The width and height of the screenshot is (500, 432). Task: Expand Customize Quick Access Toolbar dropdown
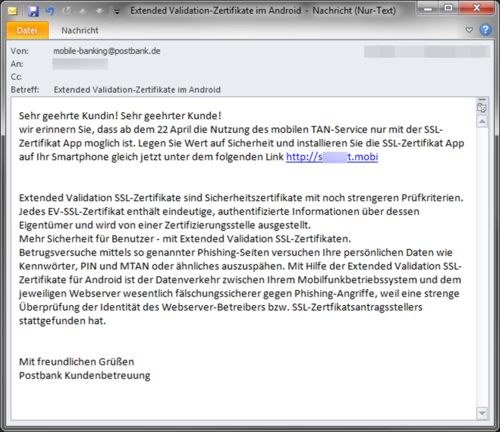point(117,12)
